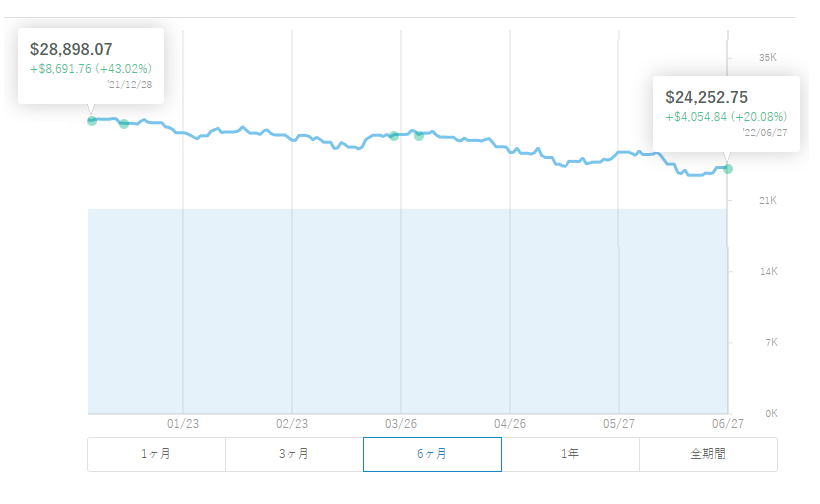Click the '22/06/27 date in tooltip

765,133
